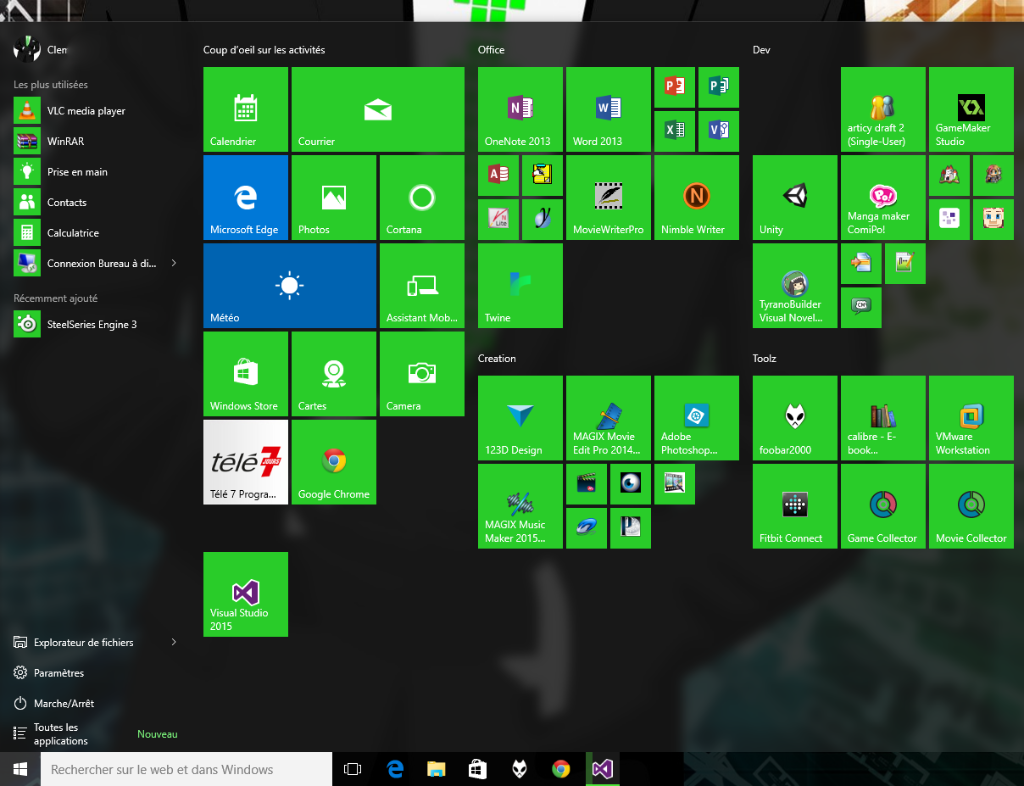Launch the Google Chrome tile
This screenshot has height=786, width=1024.
click(334, 462)
